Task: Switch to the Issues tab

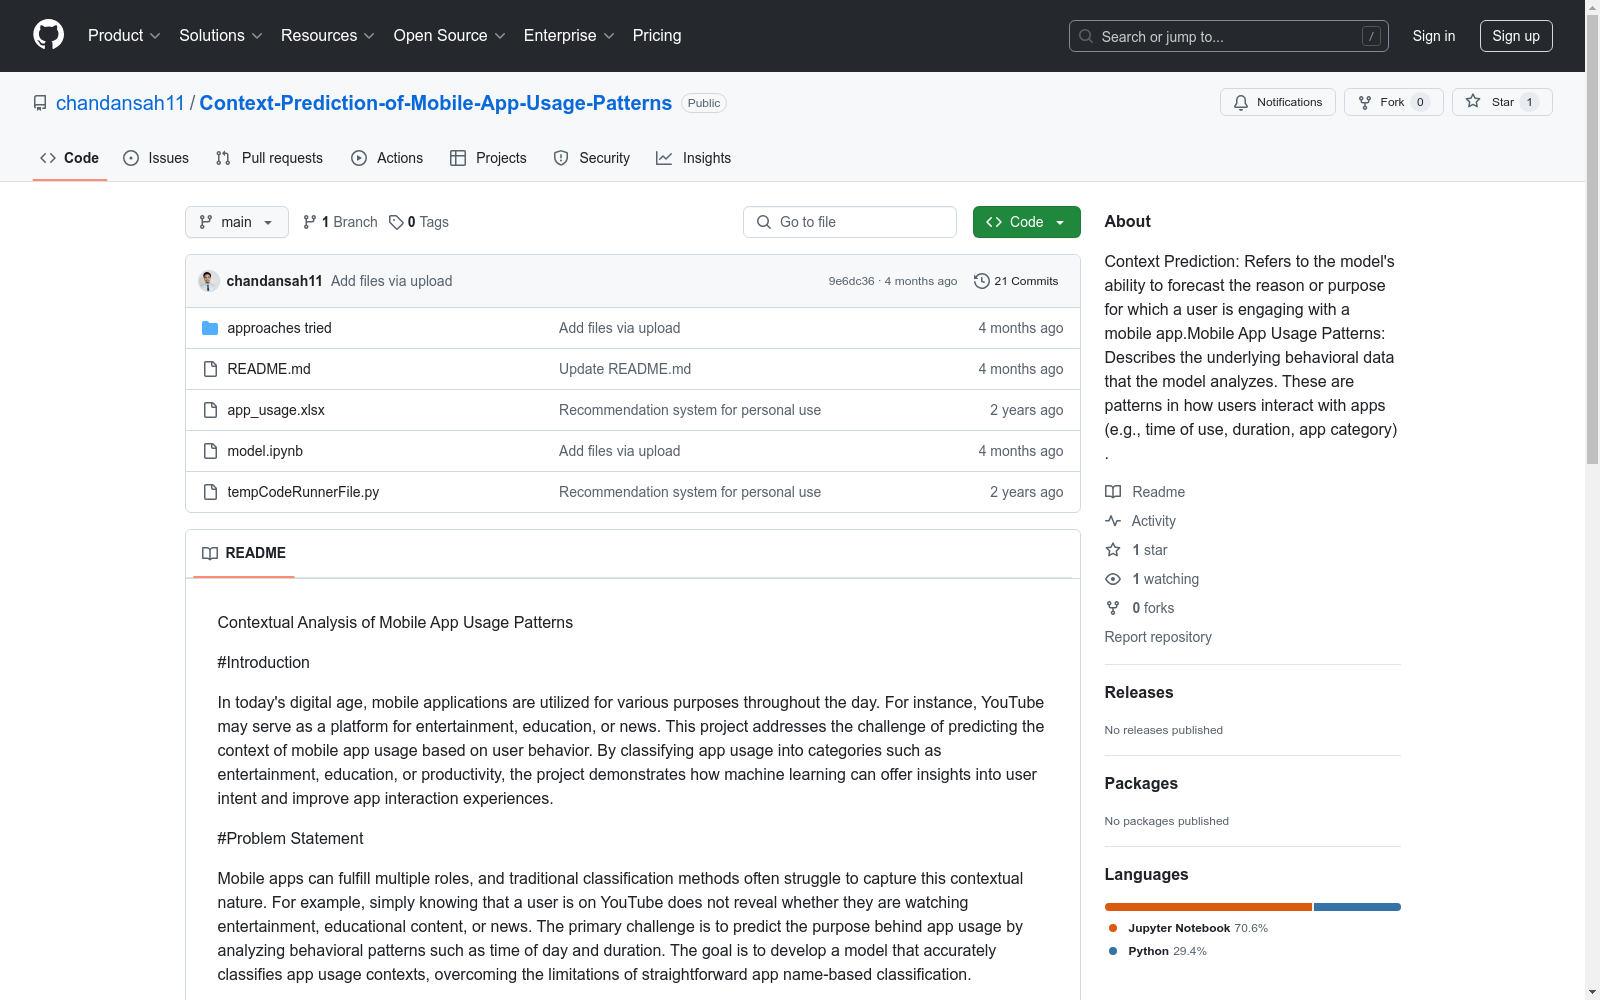Action: (x=156, y=158)
